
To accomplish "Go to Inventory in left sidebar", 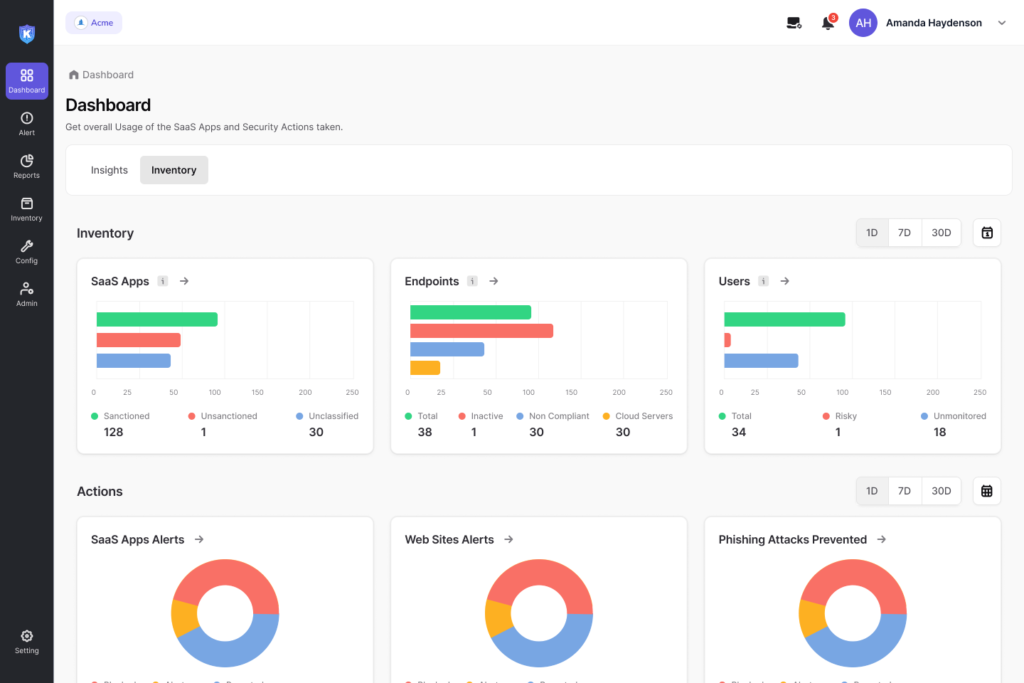I will click(x=26, y=209).
